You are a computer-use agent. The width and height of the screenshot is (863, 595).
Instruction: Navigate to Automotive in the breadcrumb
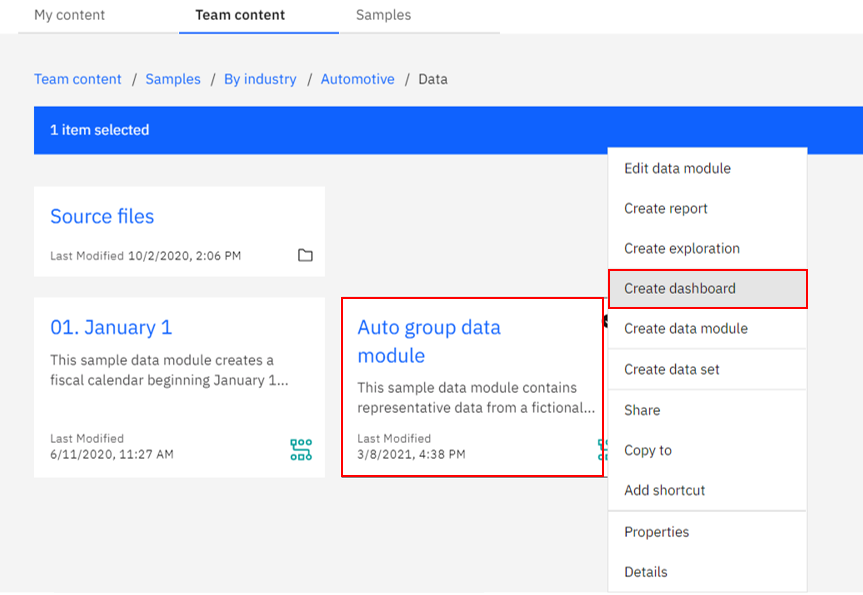point(357,78)
